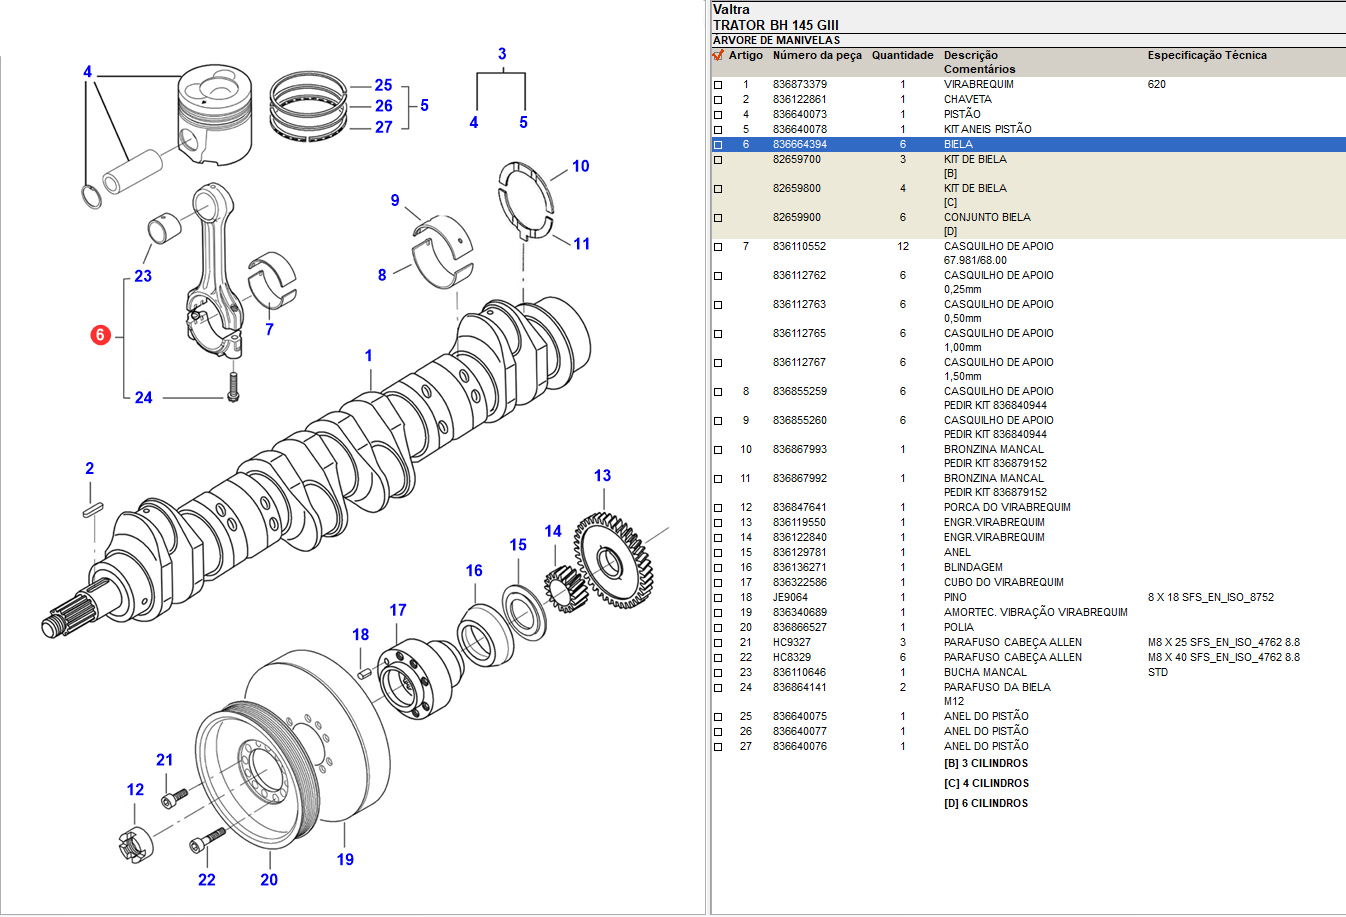Screen dimensions: 1346x917
Task: Click the Descrição column header
Action: coord(970,56)
